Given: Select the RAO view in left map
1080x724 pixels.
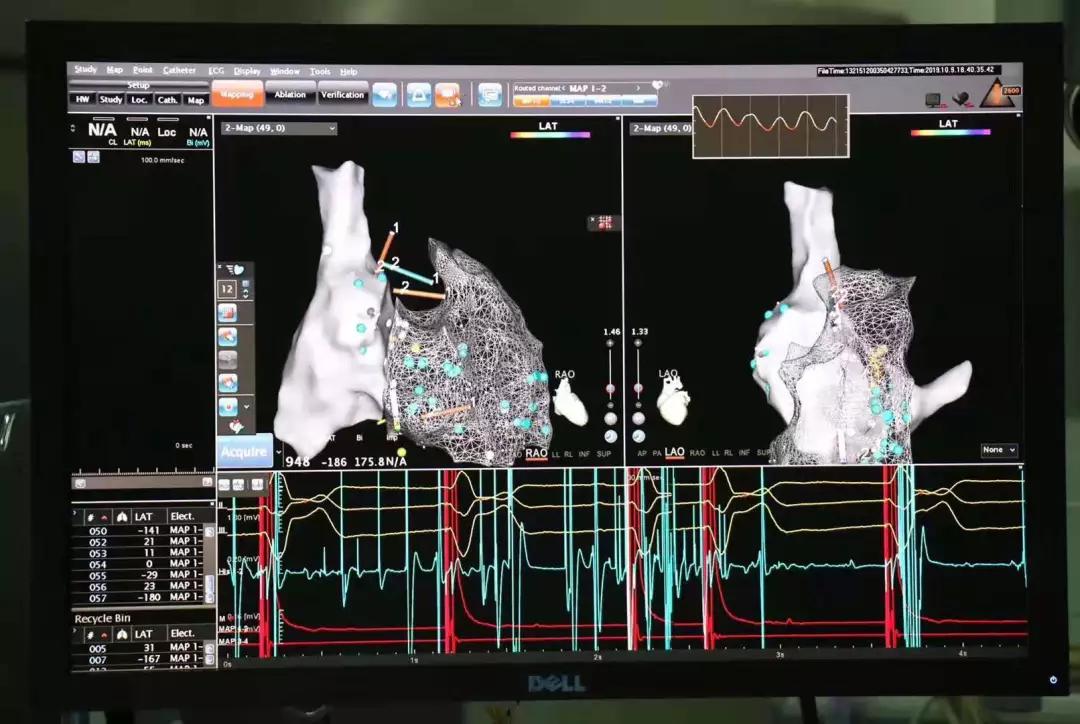Looking at the screenshot, I should (x=537, y=454).
